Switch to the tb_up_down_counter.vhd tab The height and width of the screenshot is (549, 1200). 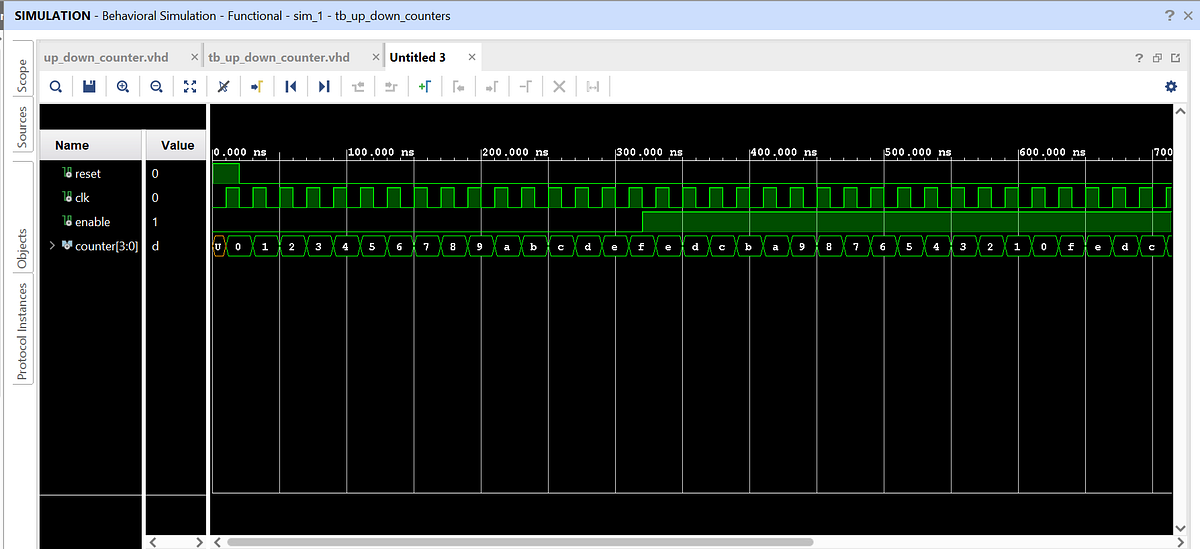tap(279, 57)
